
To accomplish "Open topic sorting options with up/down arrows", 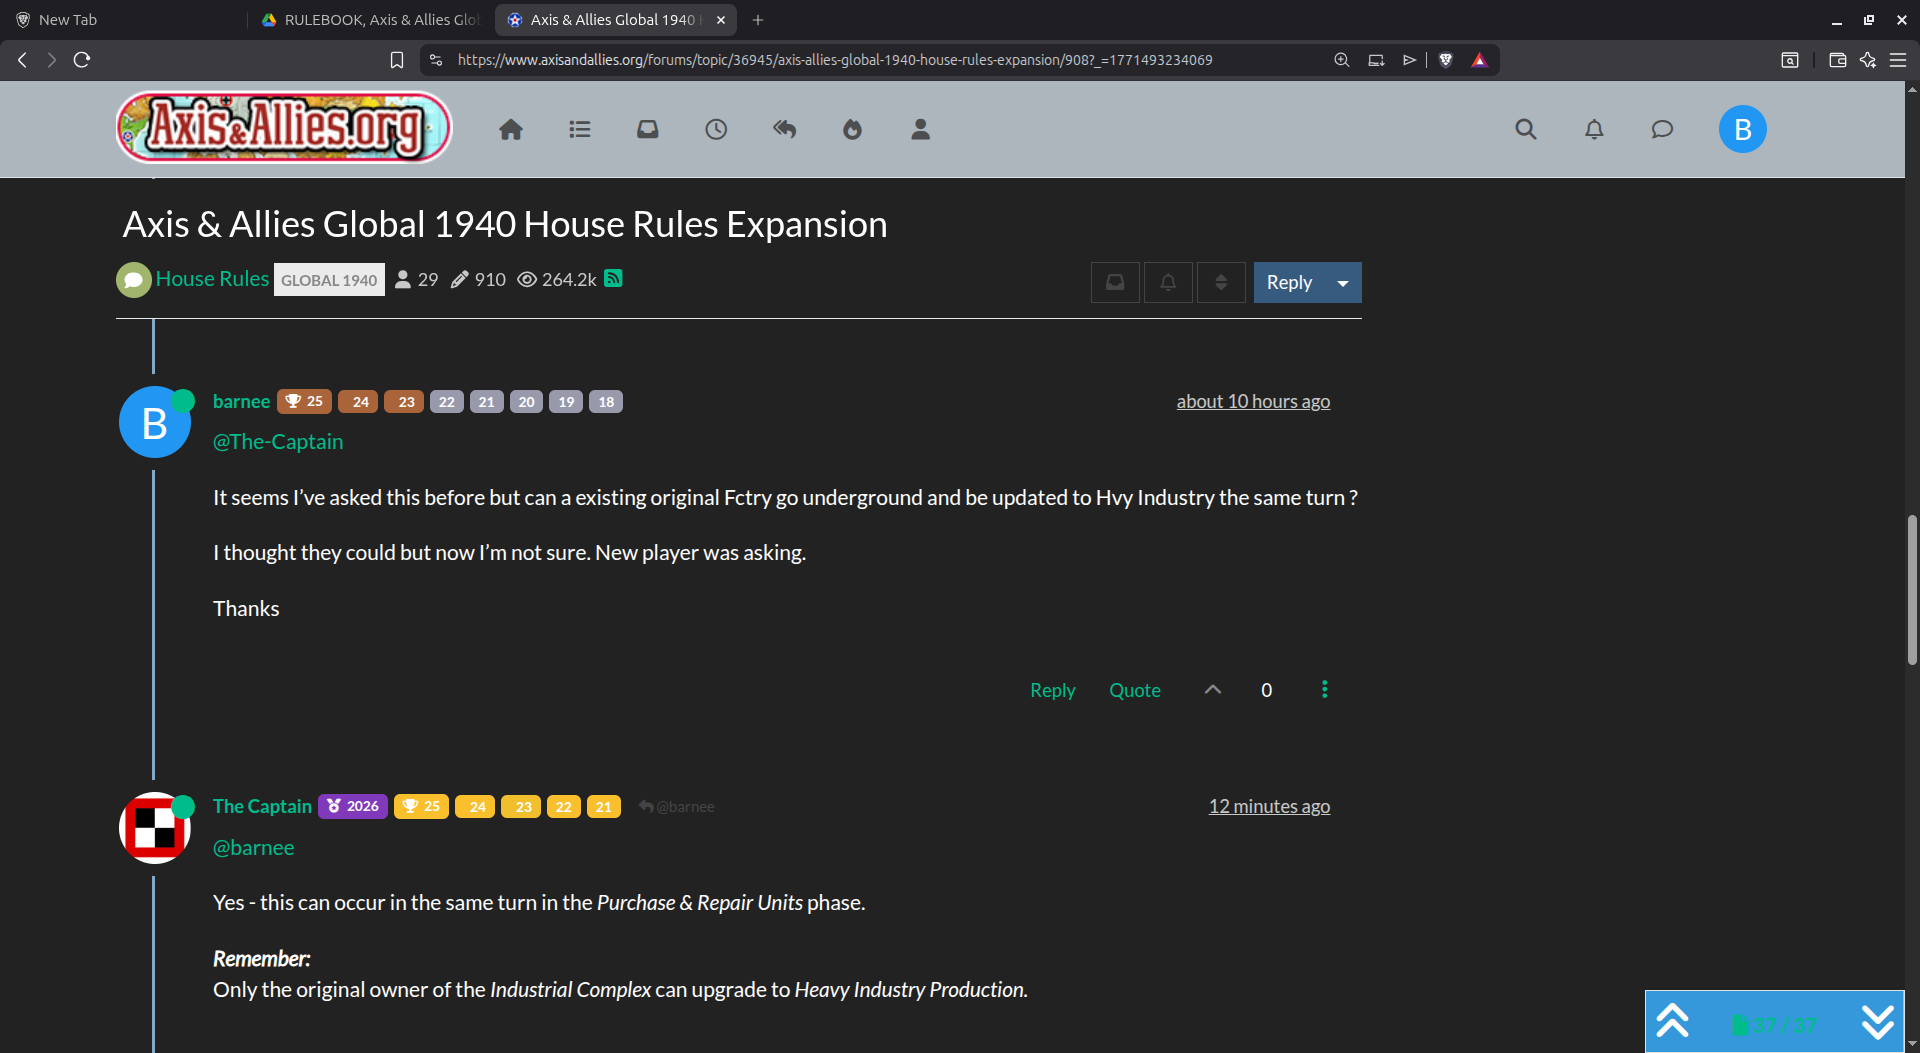I will coord(1220,282).
